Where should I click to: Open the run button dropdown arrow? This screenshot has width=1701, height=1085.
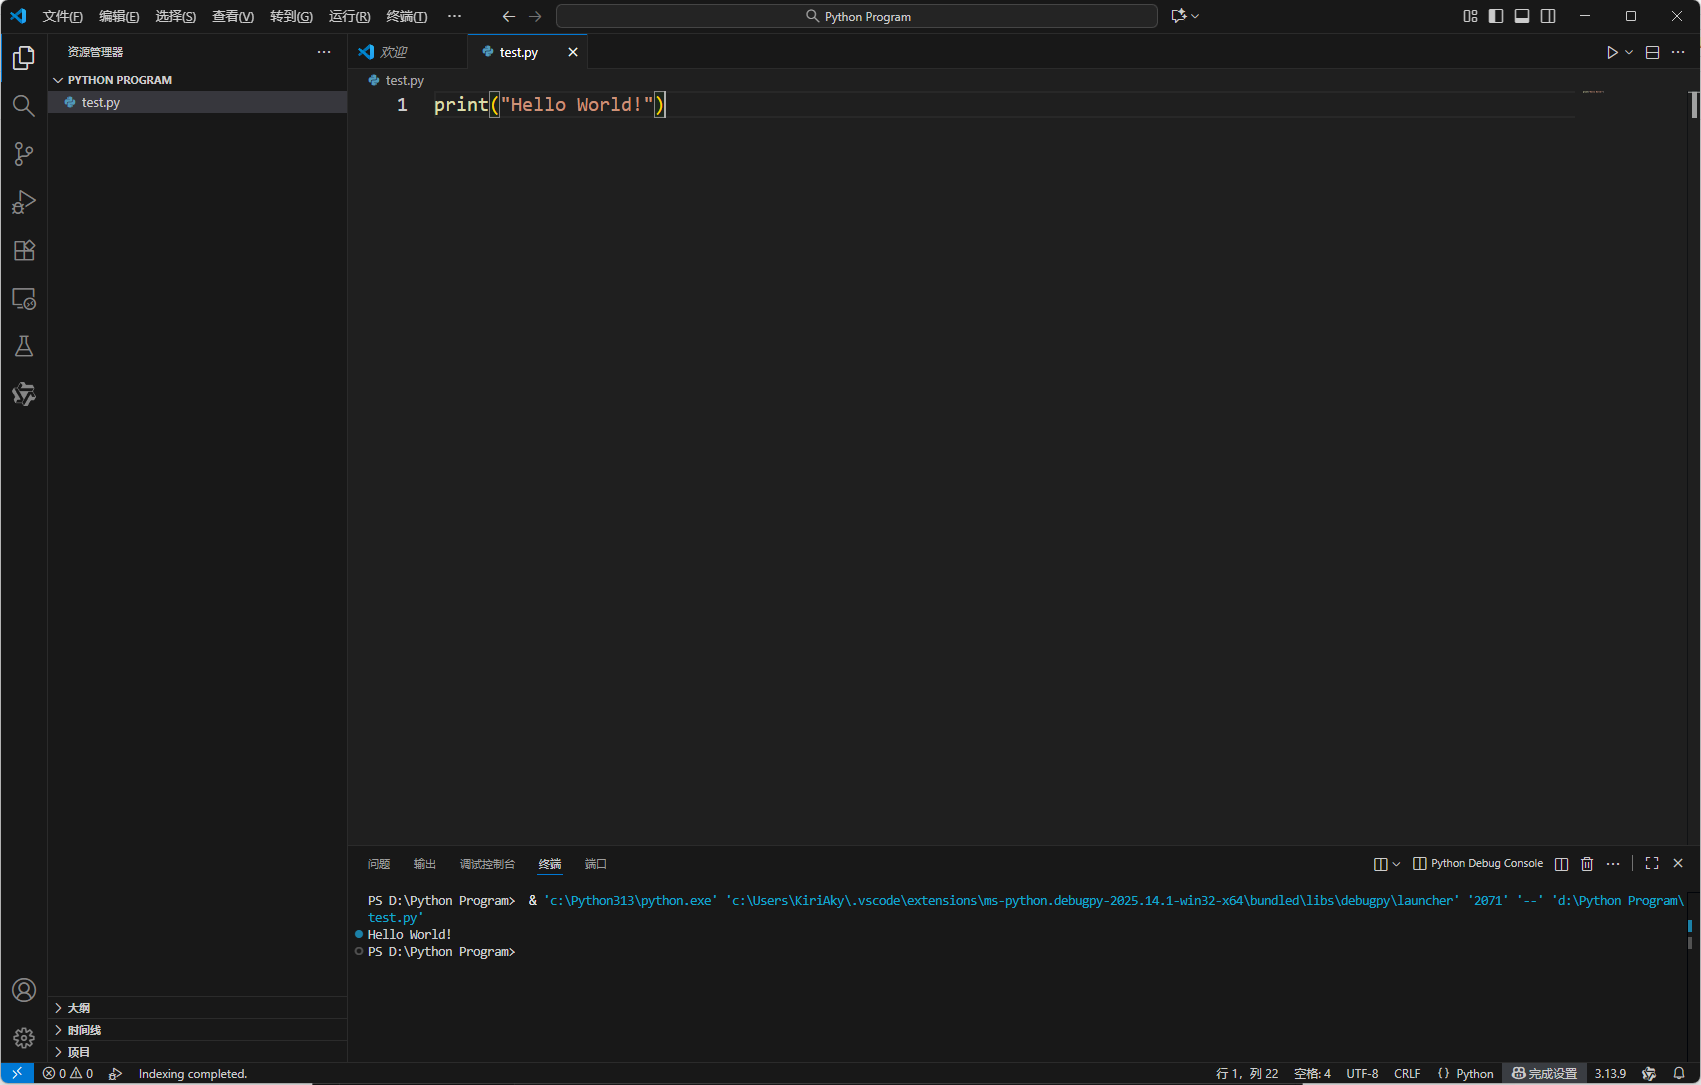tap(1629, 52)
